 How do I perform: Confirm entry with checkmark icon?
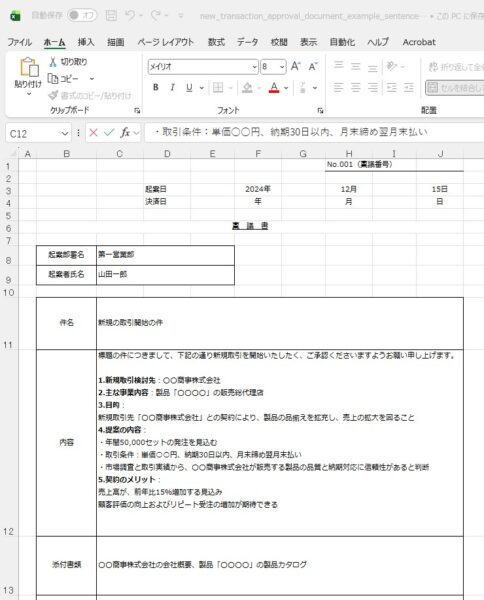109,133
